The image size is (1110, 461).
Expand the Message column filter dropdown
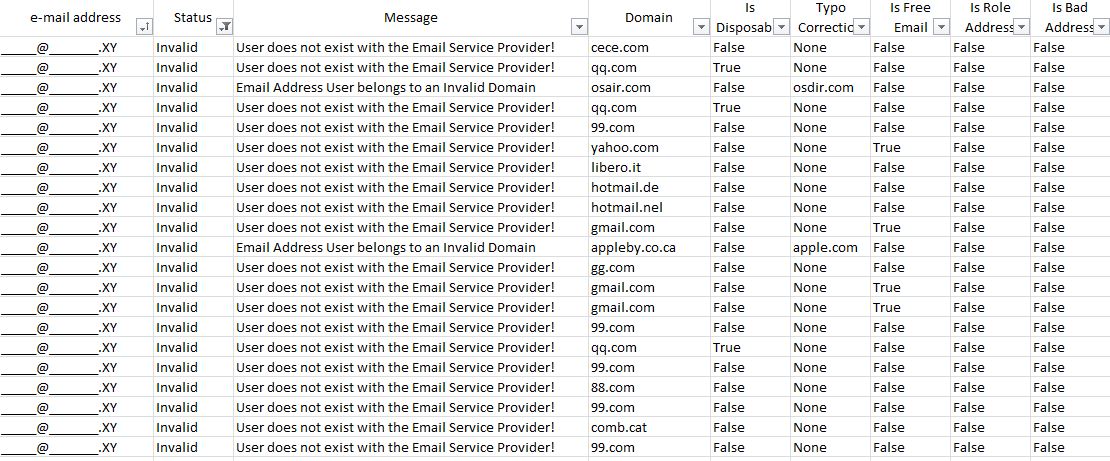click(579, 27)
